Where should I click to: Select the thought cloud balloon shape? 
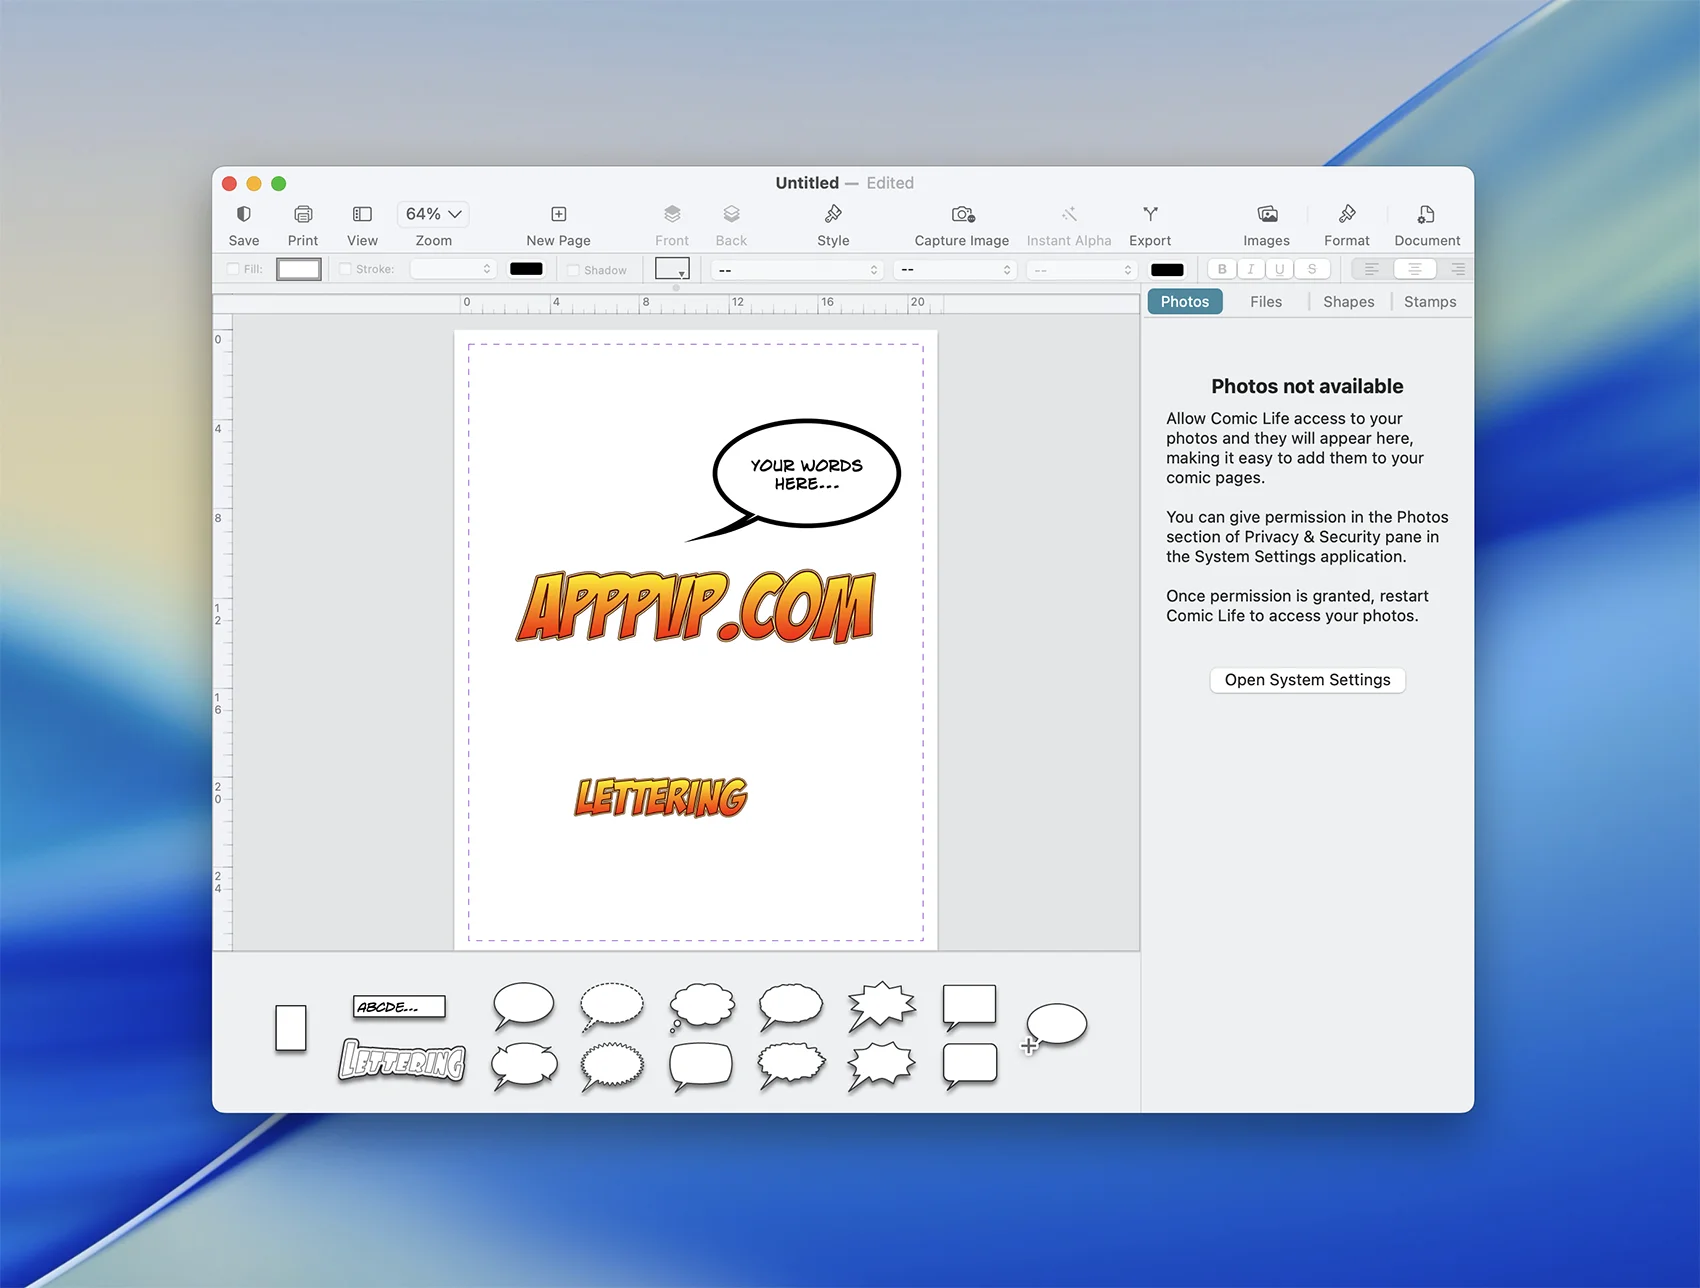point(702,1005)
